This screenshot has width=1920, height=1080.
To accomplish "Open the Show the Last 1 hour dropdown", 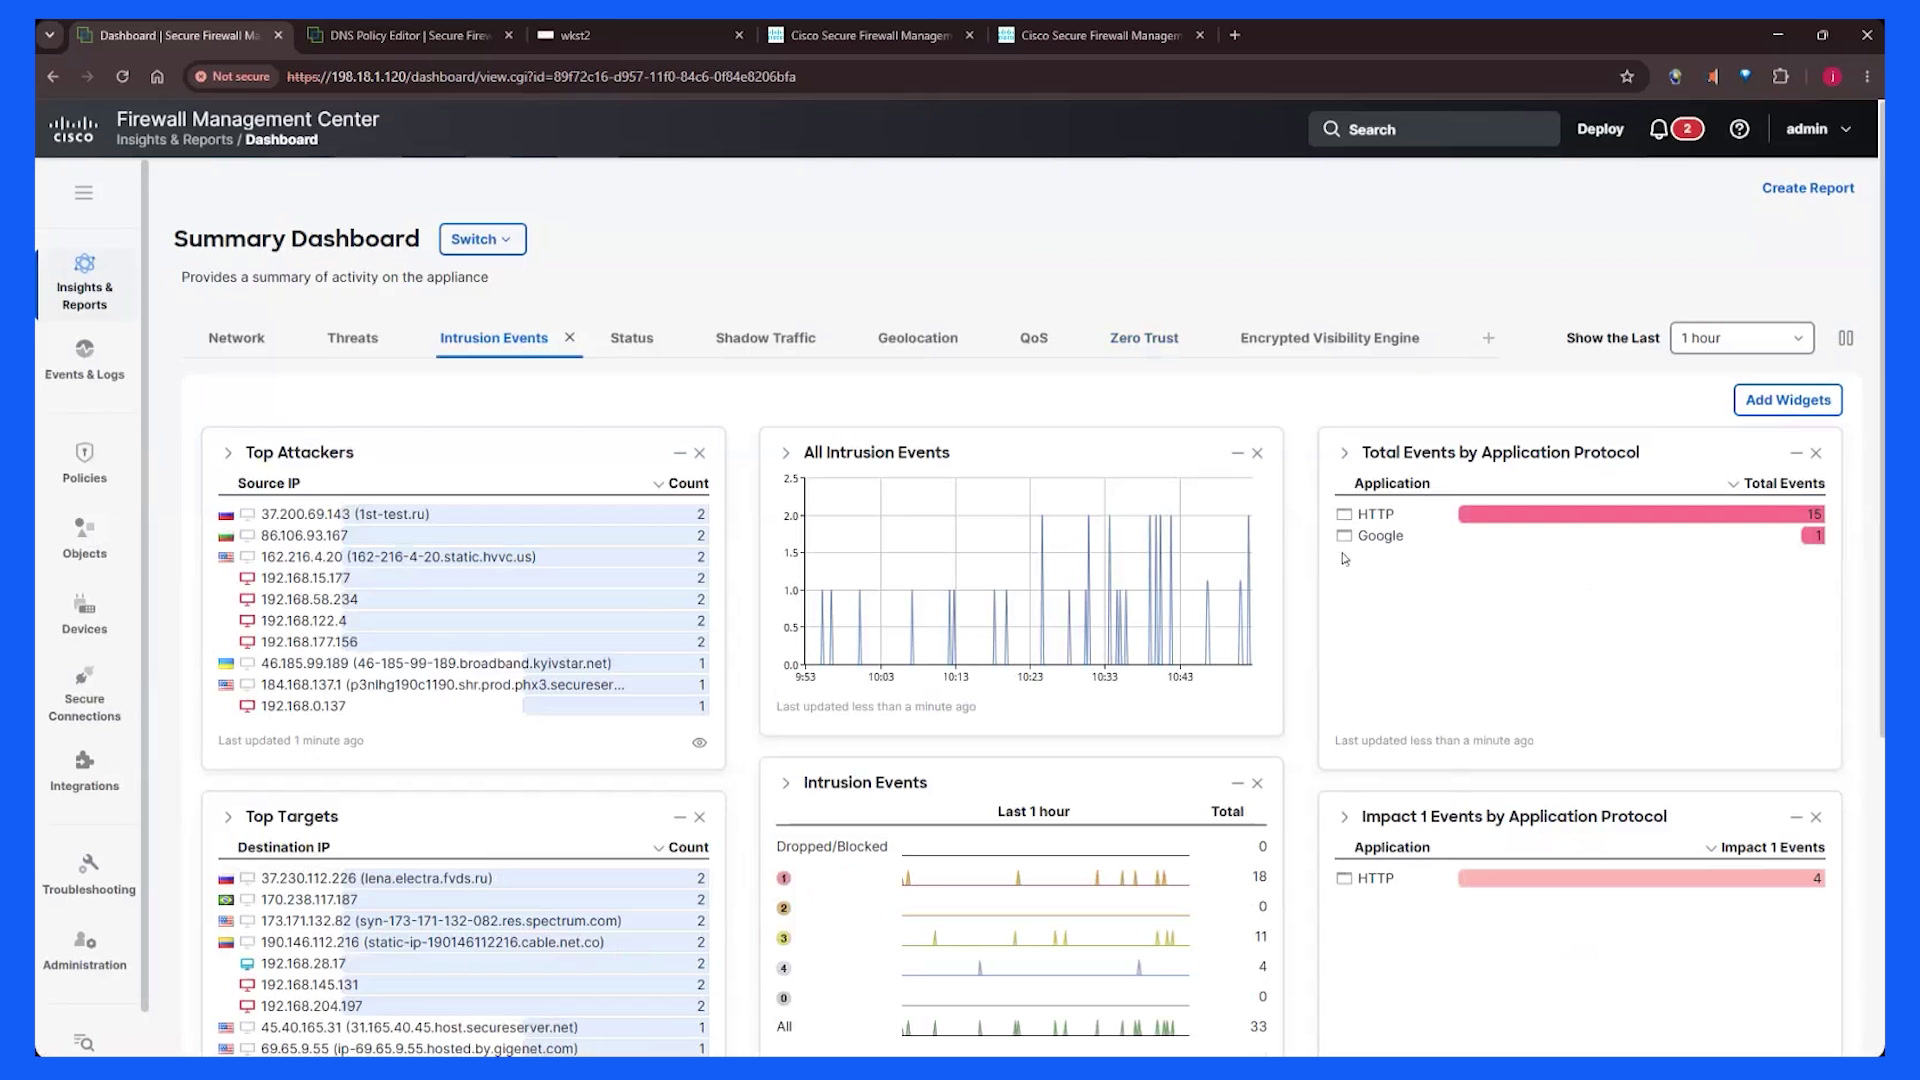I will click(1742, 338).
